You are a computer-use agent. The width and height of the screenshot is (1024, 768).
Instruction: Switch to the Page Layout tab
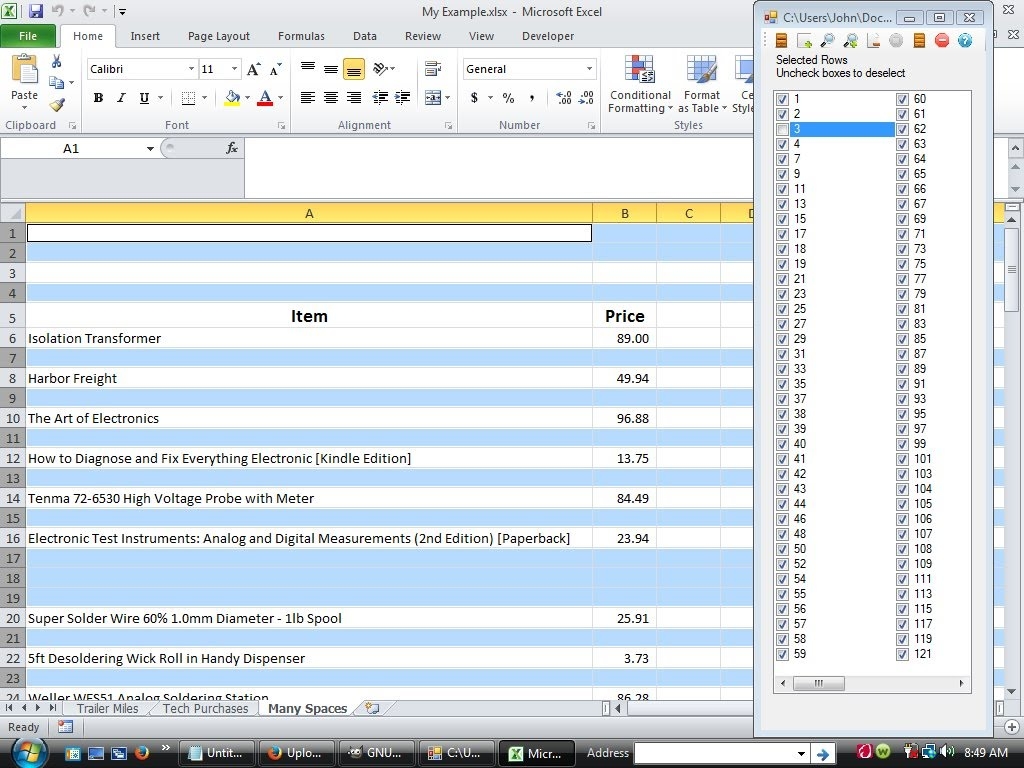pos(219,36)
